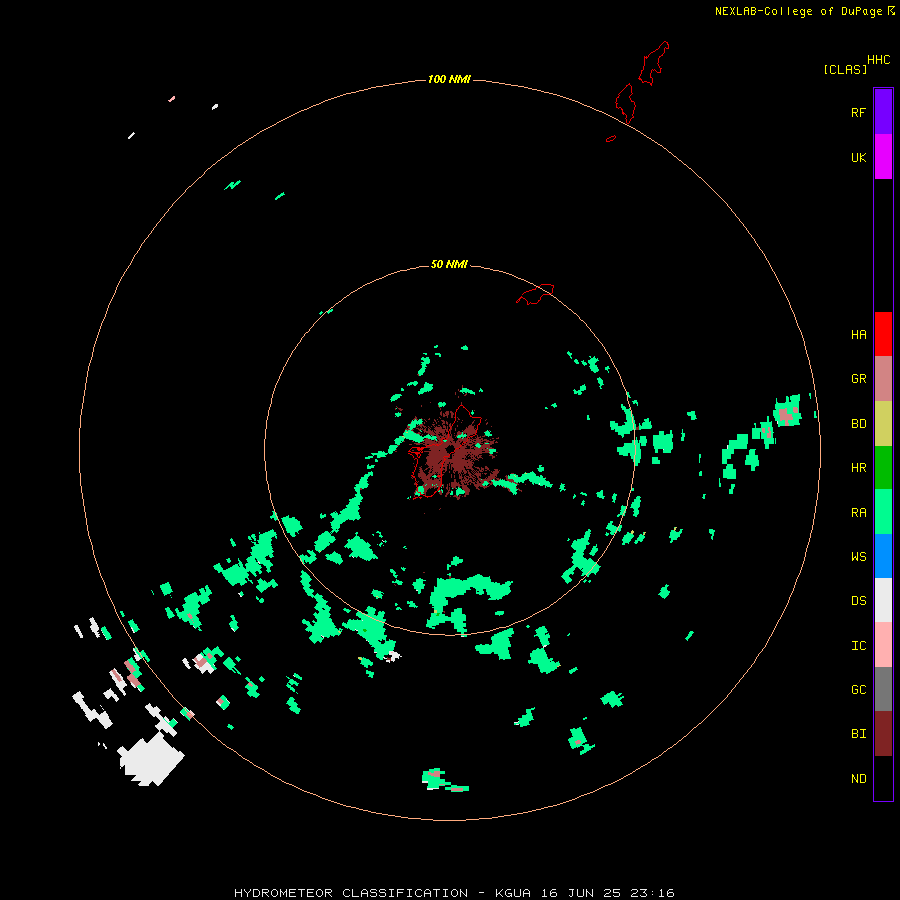
Task: Click the 50 NMI range ring label
Action: 449,265
